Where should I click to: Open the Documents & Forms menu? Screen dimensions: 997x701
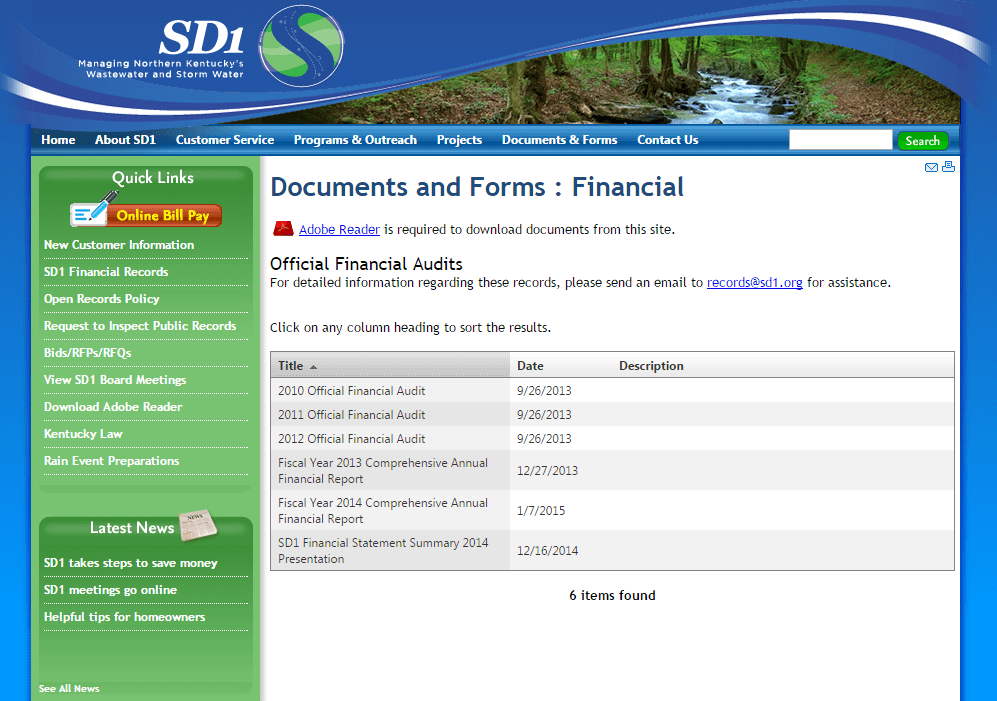click(x=560, y=140)
